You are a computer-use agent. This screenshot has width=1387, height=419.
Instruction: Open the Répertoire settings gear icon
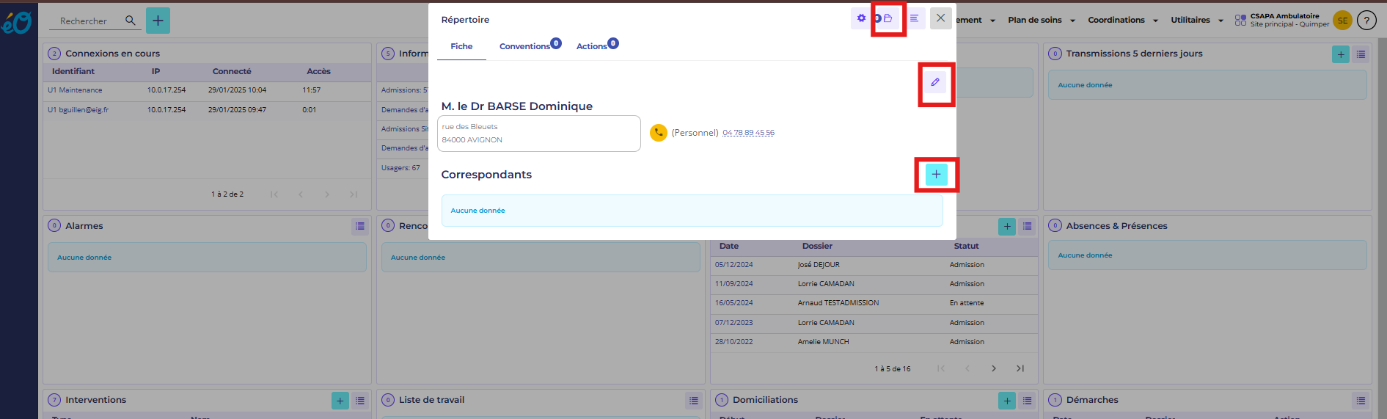coord(861,19)
